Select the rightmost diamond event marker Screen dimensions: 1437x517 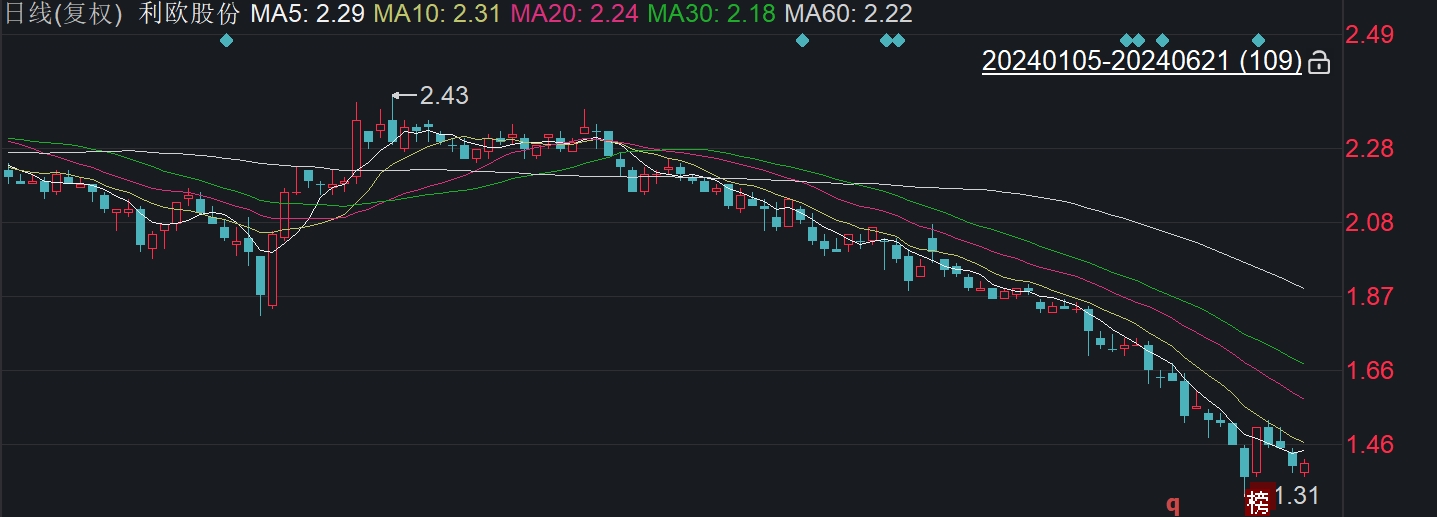point(1258,40)
